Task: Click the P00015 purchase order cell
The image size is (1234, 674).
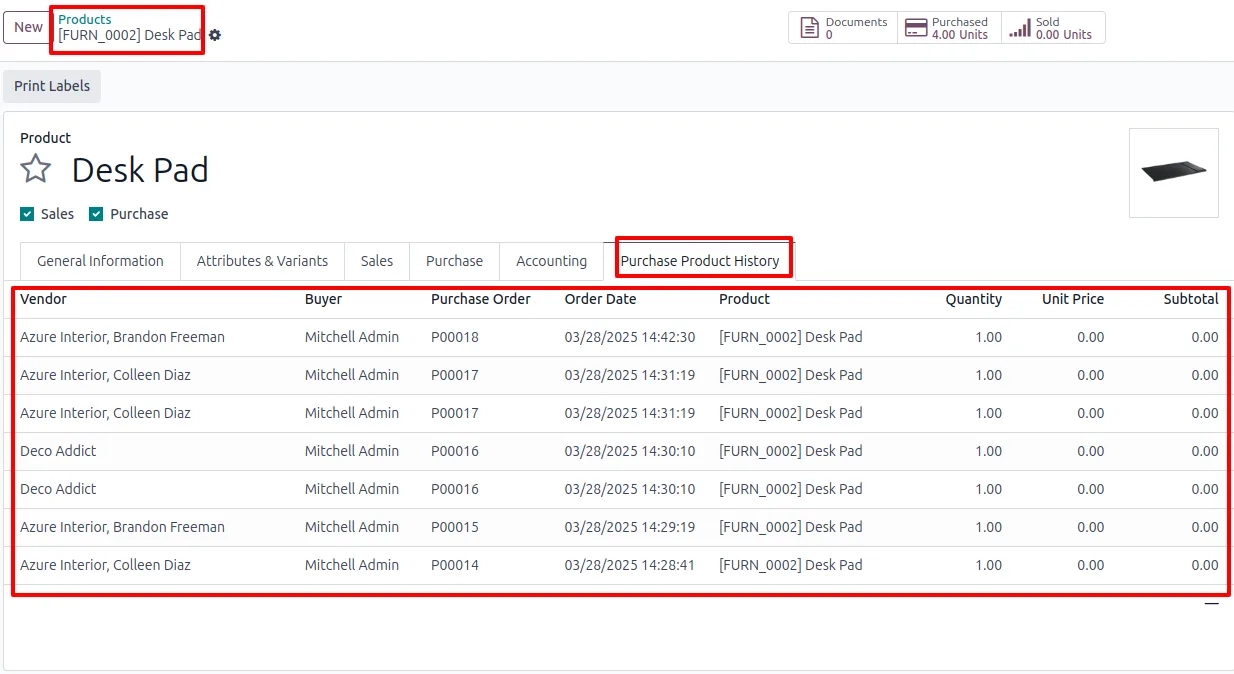Action: pyautogui.click(x=455, y=527)
